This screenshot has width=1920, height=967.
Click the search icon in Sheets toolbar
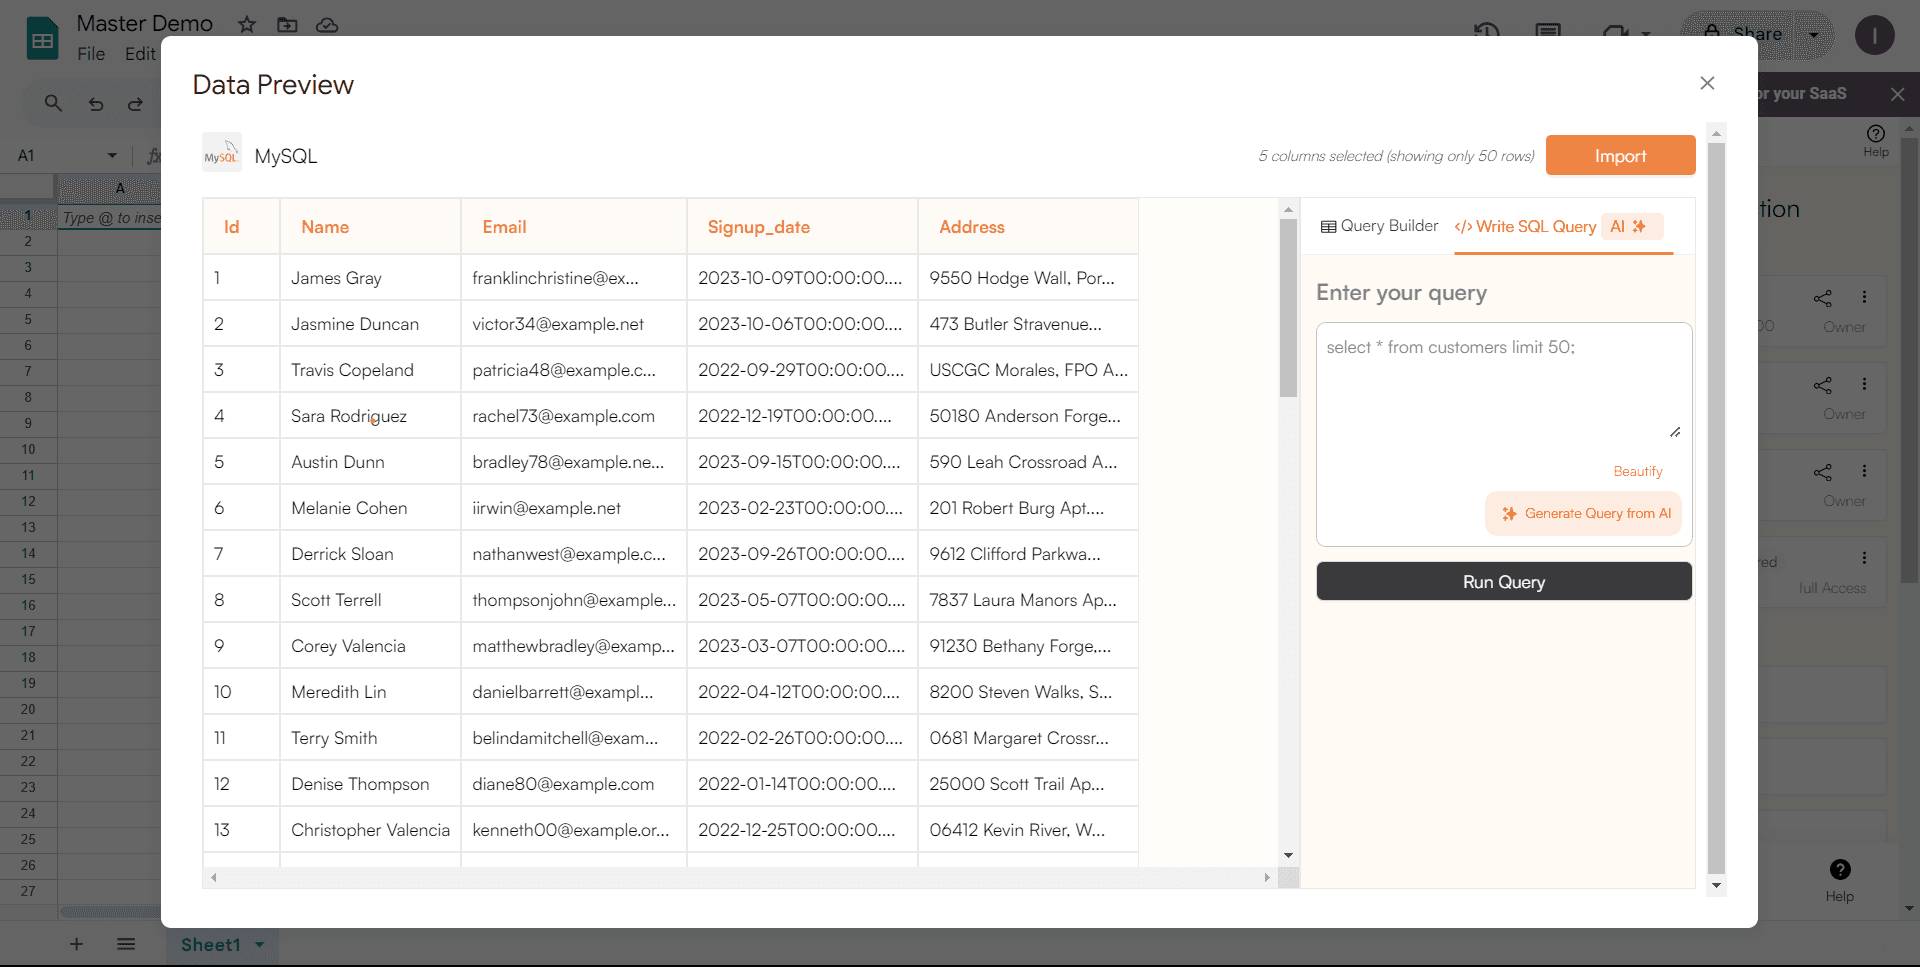point(53,103)
